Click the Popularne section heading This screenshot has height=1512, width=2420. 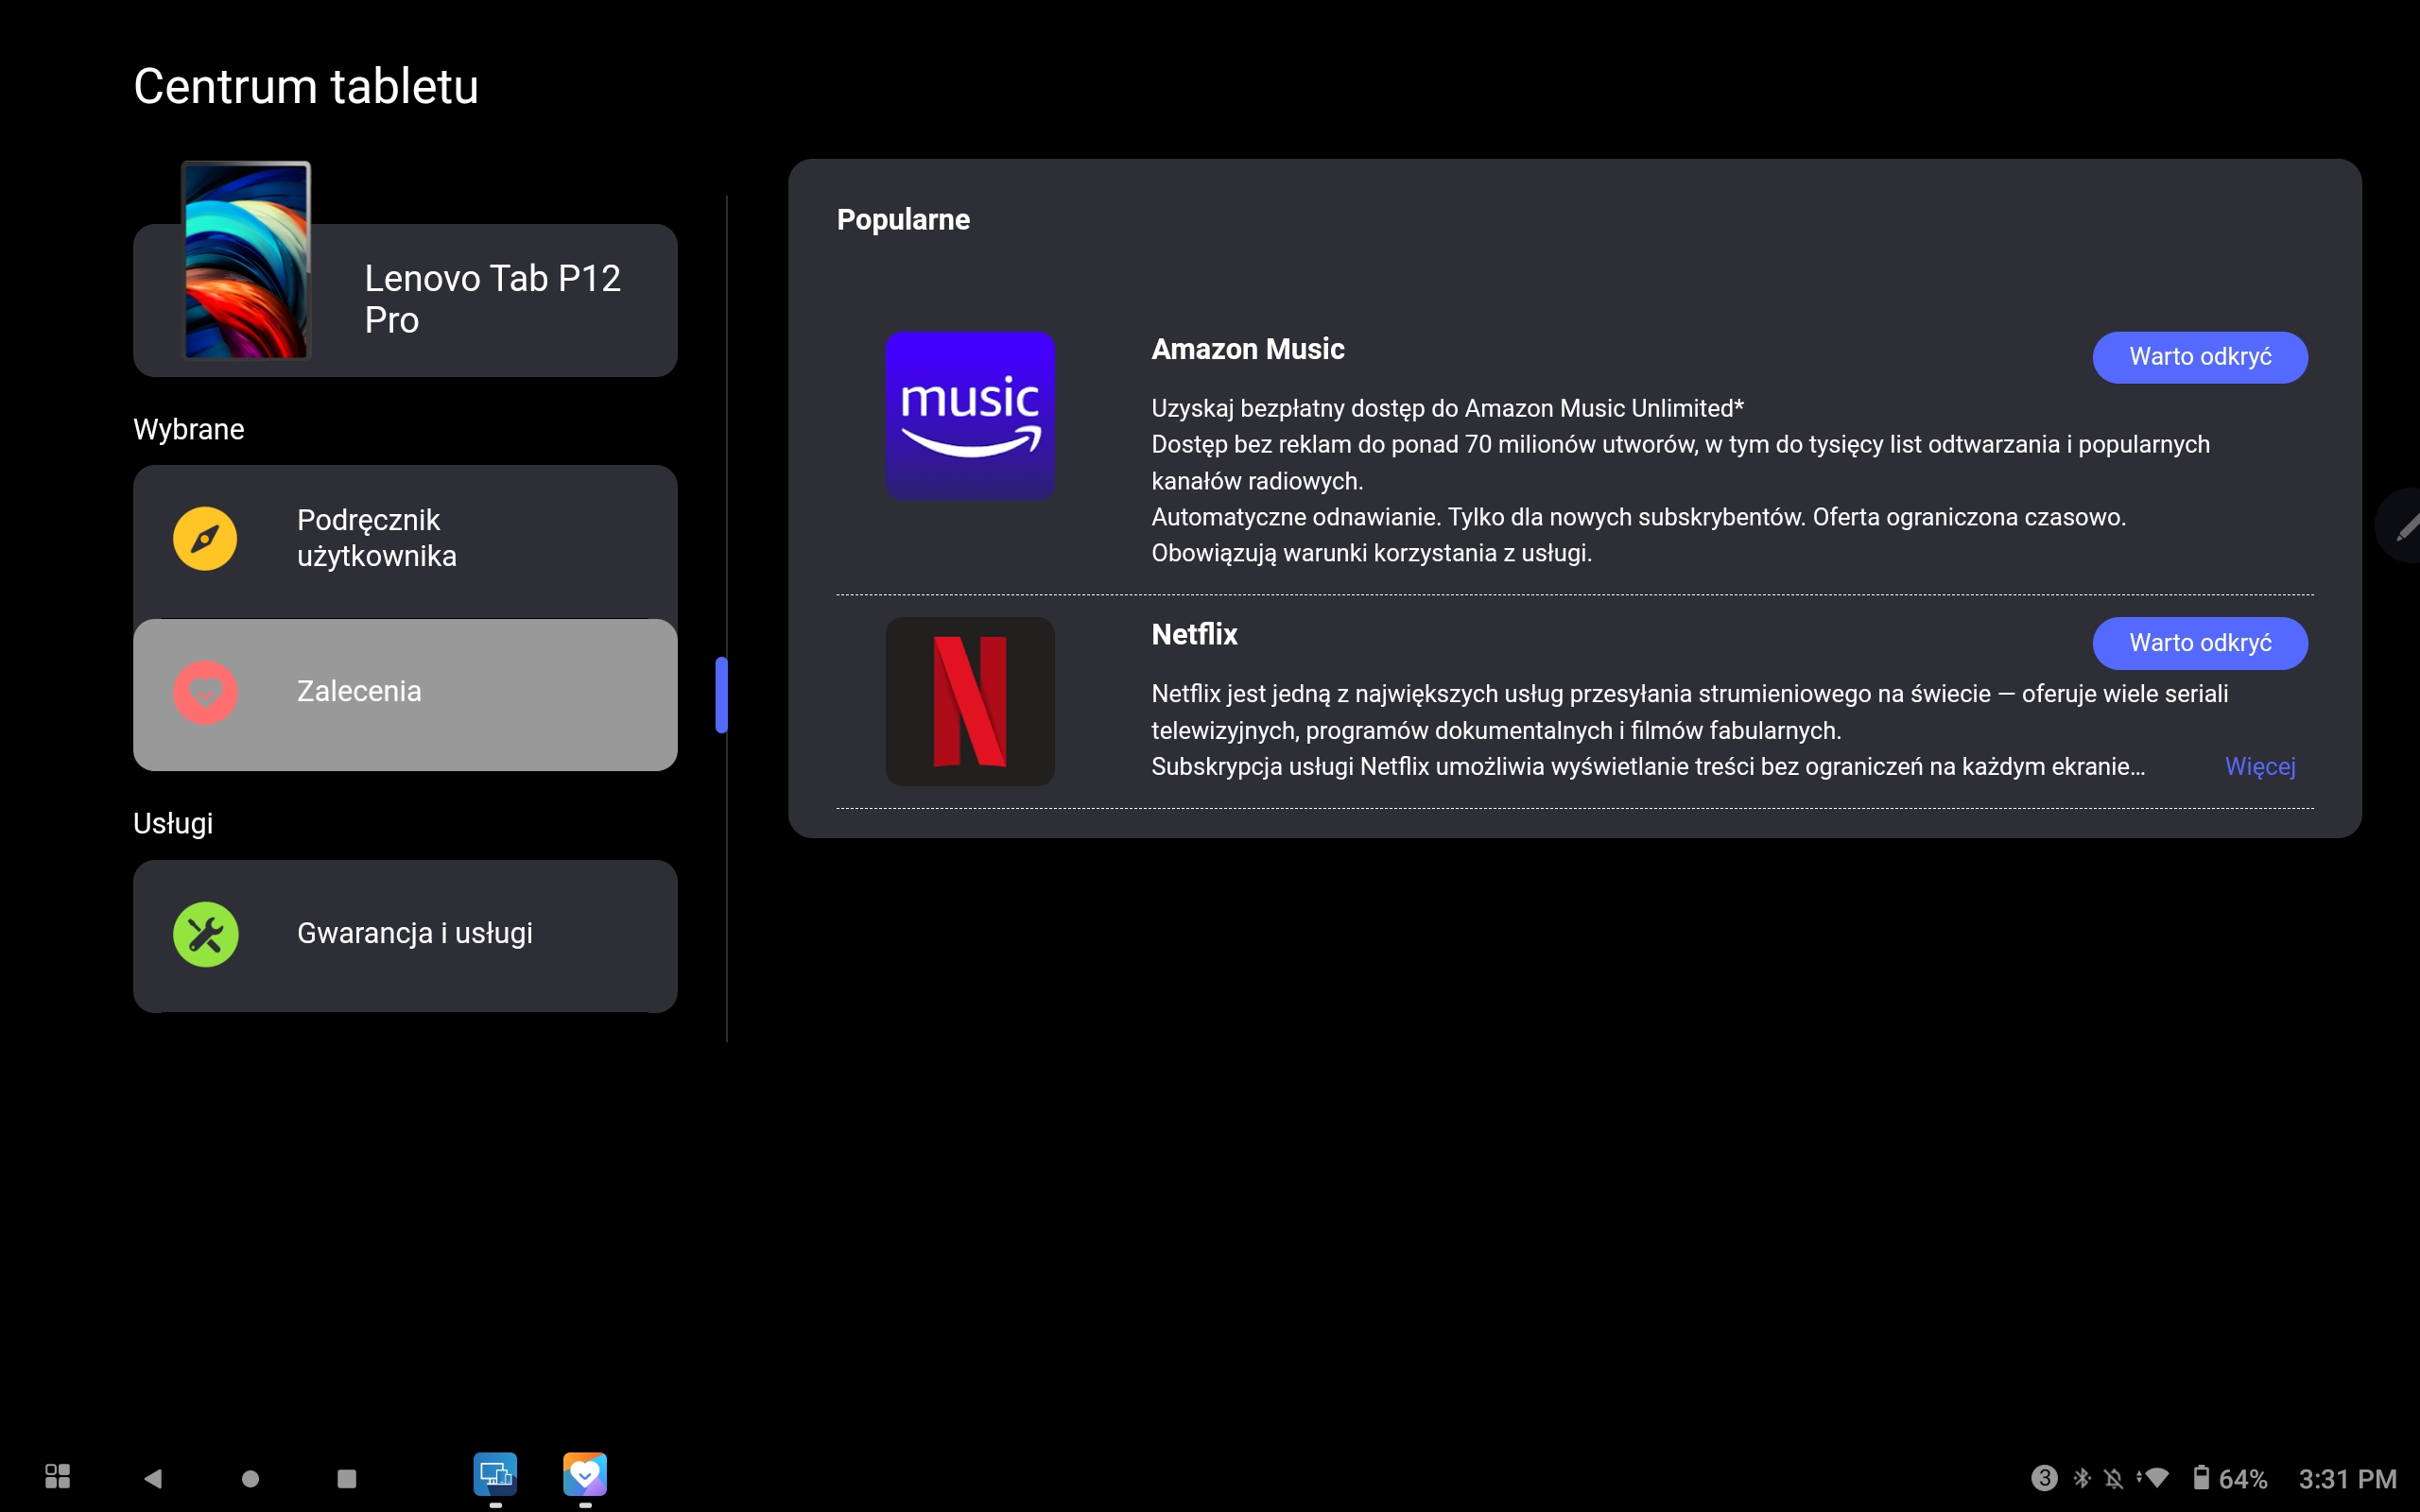[903, 219]
